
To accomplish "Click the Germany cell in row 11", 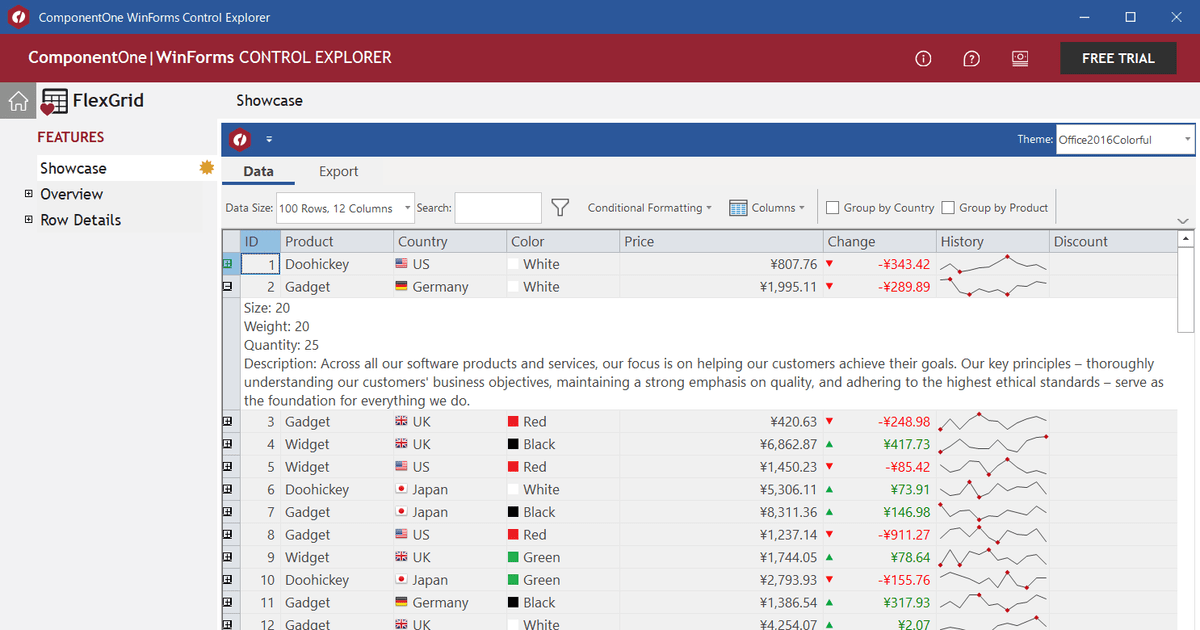I will 450,603.
